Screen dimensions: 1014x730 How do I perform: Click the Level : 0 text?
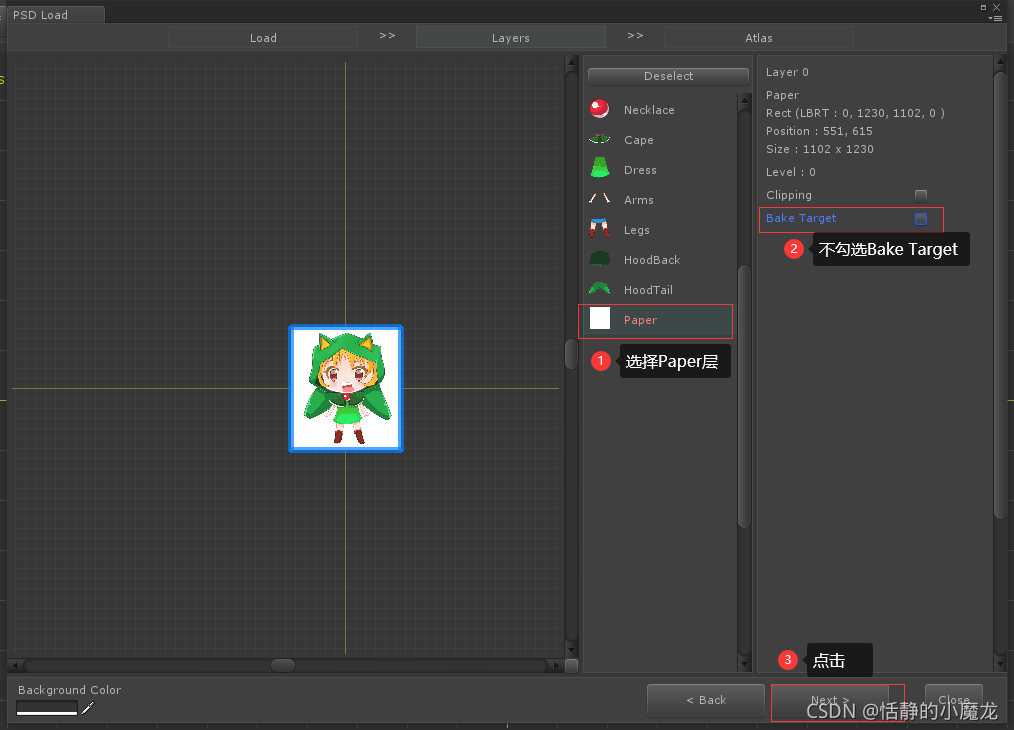(790, 172)
